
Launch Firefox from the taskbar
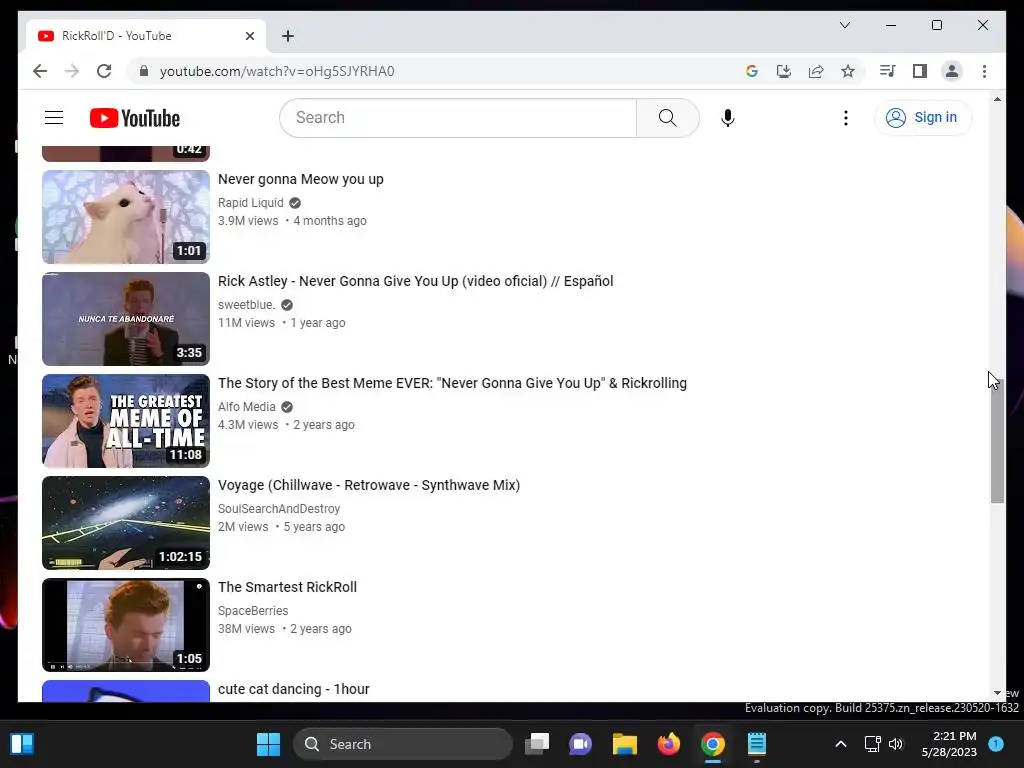pyautogui.click(x=668, y=744)
